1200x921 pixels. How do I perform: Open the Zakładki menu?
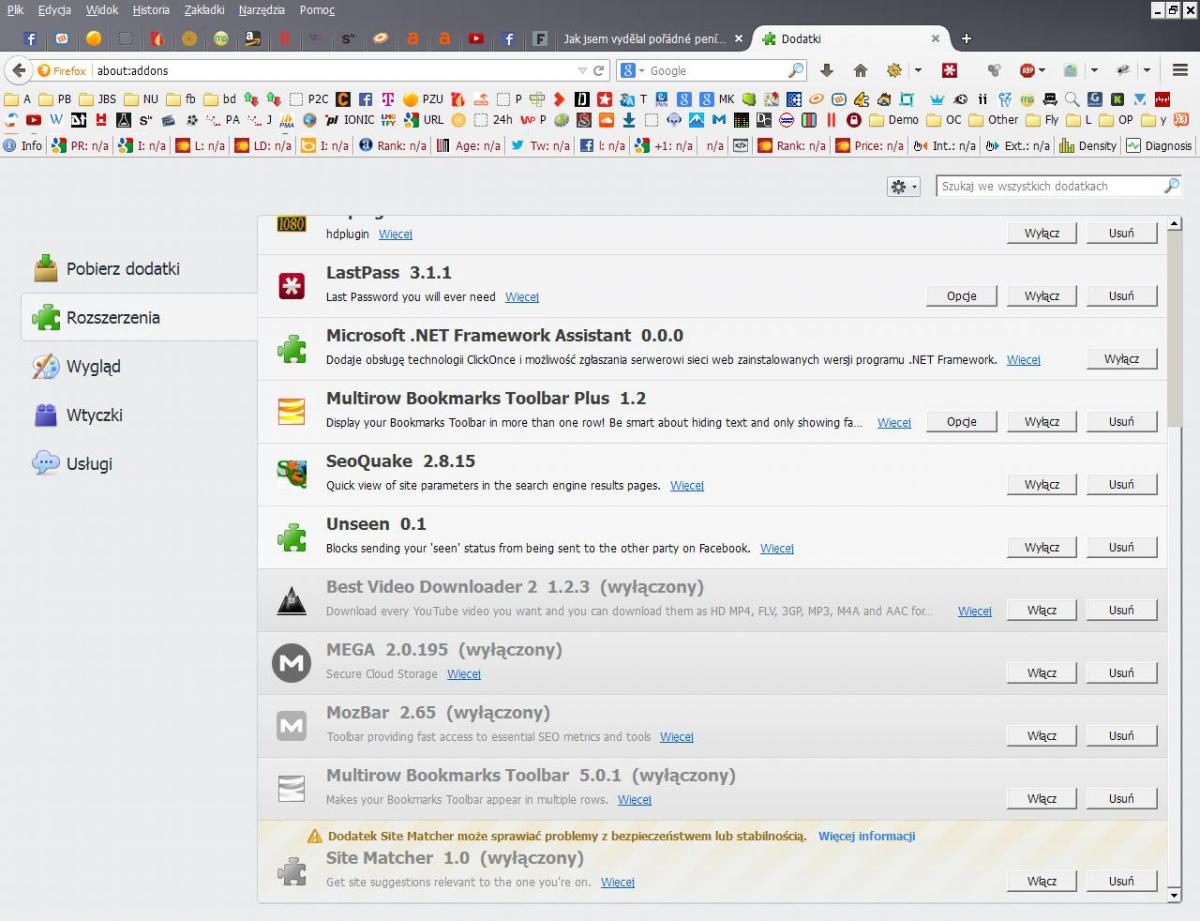(x=205, y=10)
